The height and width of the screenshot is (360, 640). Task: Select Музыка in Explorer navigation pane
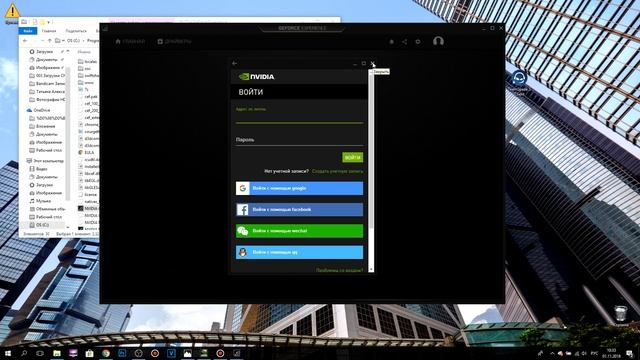point(40,201)
